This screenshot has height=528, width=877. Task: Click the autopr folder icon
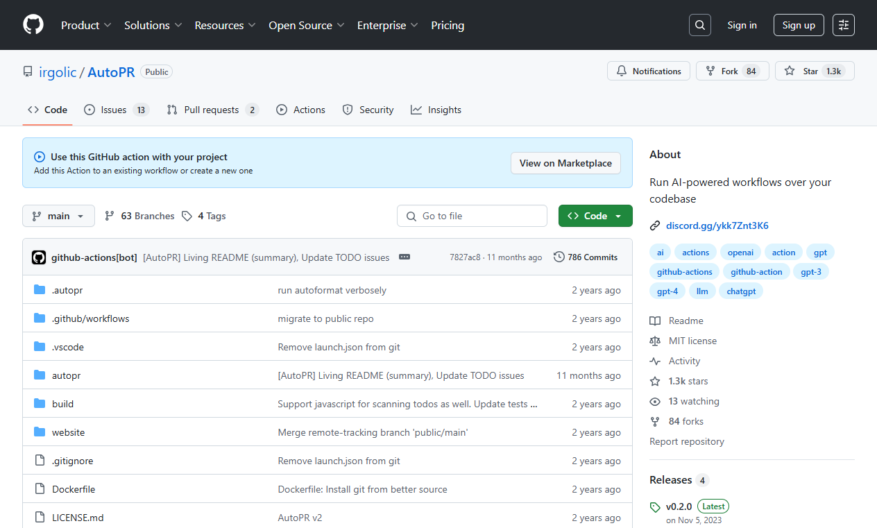pyautogui.click(x=39, y=375)
